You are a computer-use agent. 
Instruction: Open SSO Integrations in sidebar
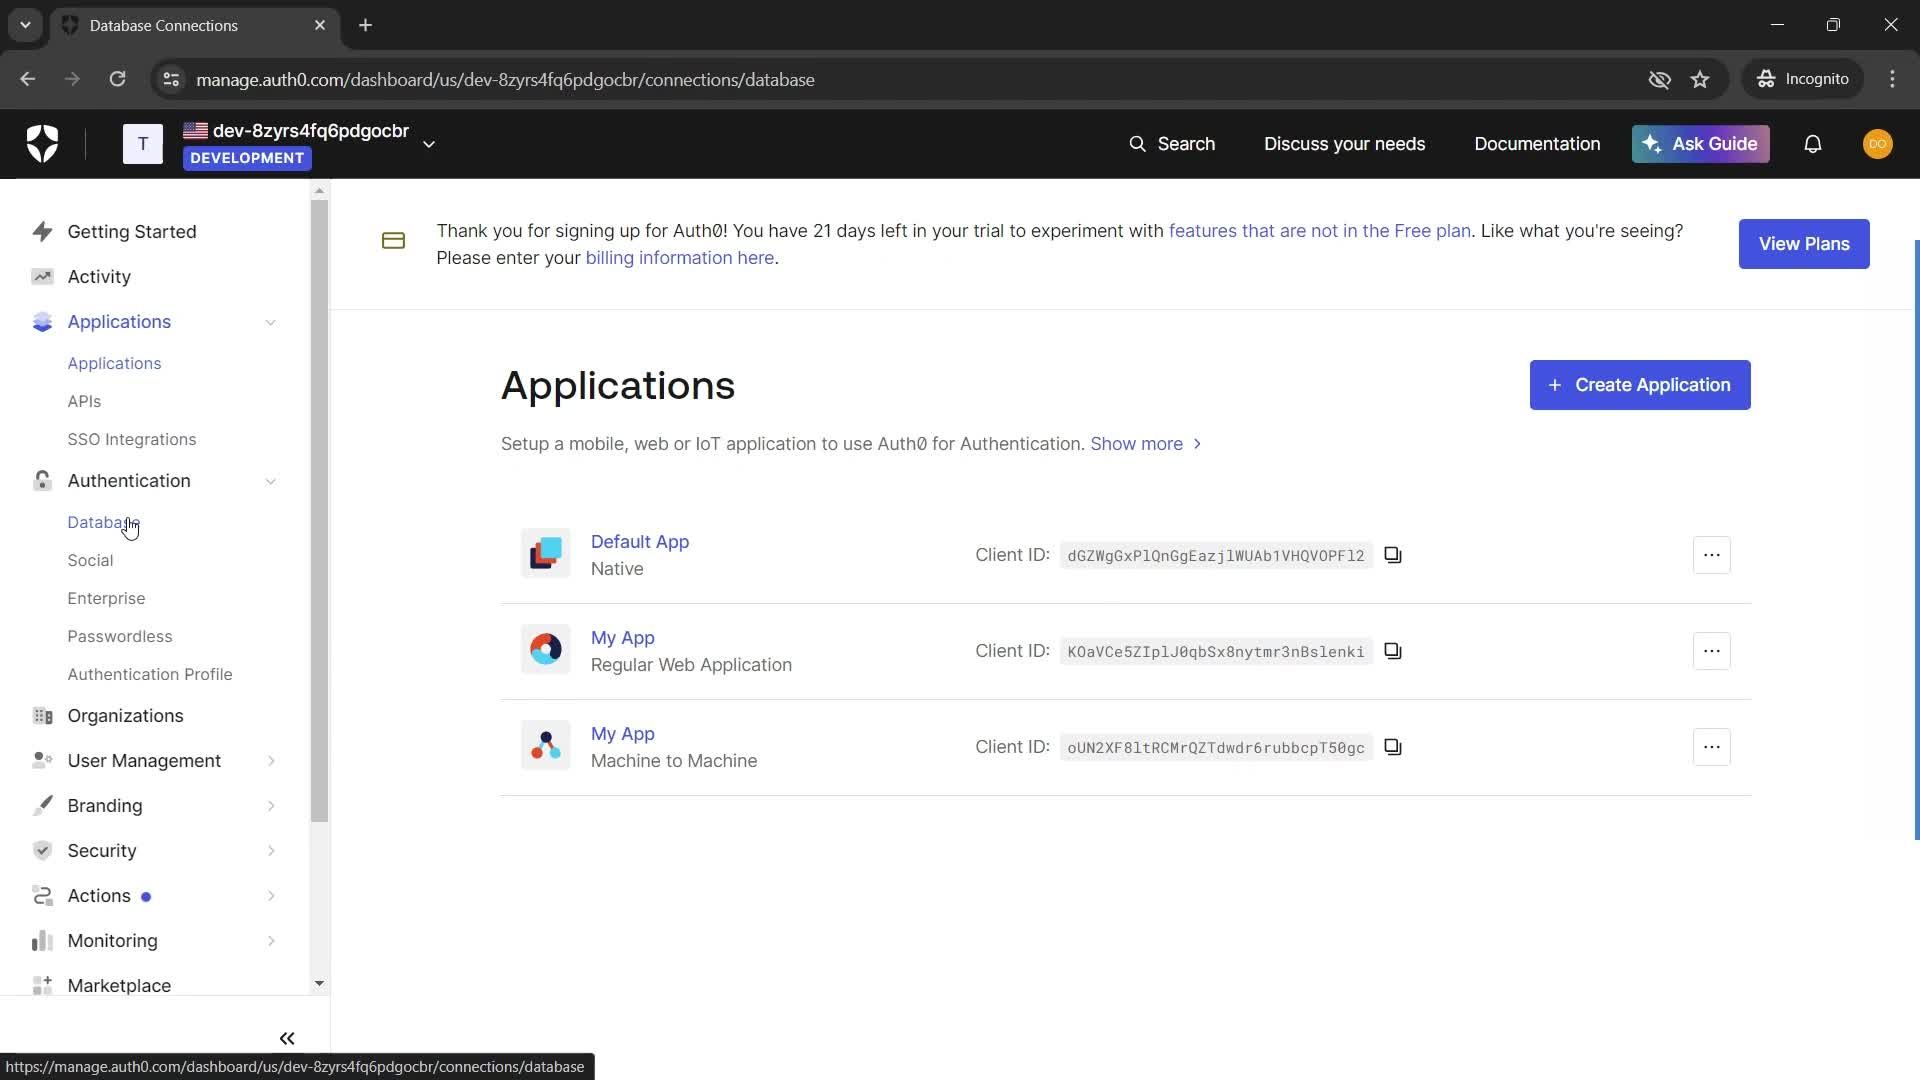click(131, 439)
